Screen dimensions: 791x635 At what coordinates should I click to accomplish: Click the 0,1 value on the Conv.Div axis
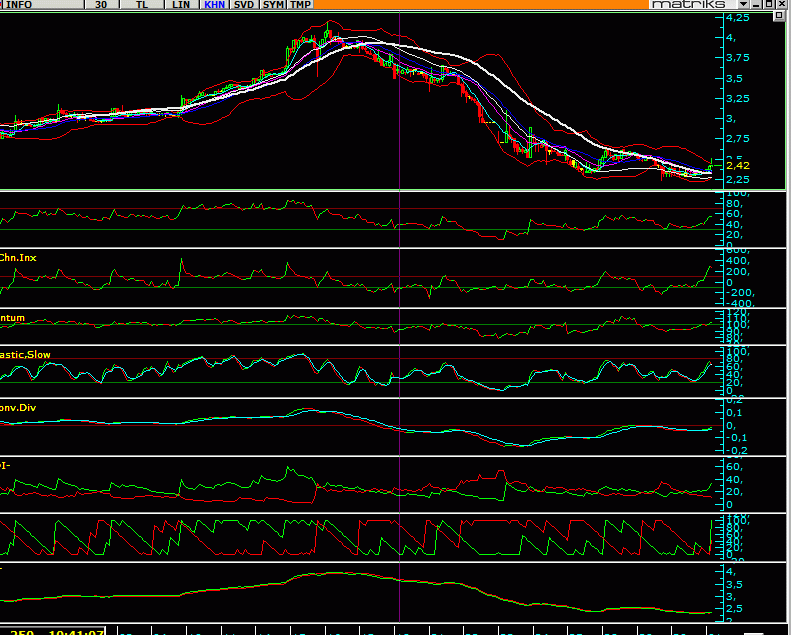(734, 413)
